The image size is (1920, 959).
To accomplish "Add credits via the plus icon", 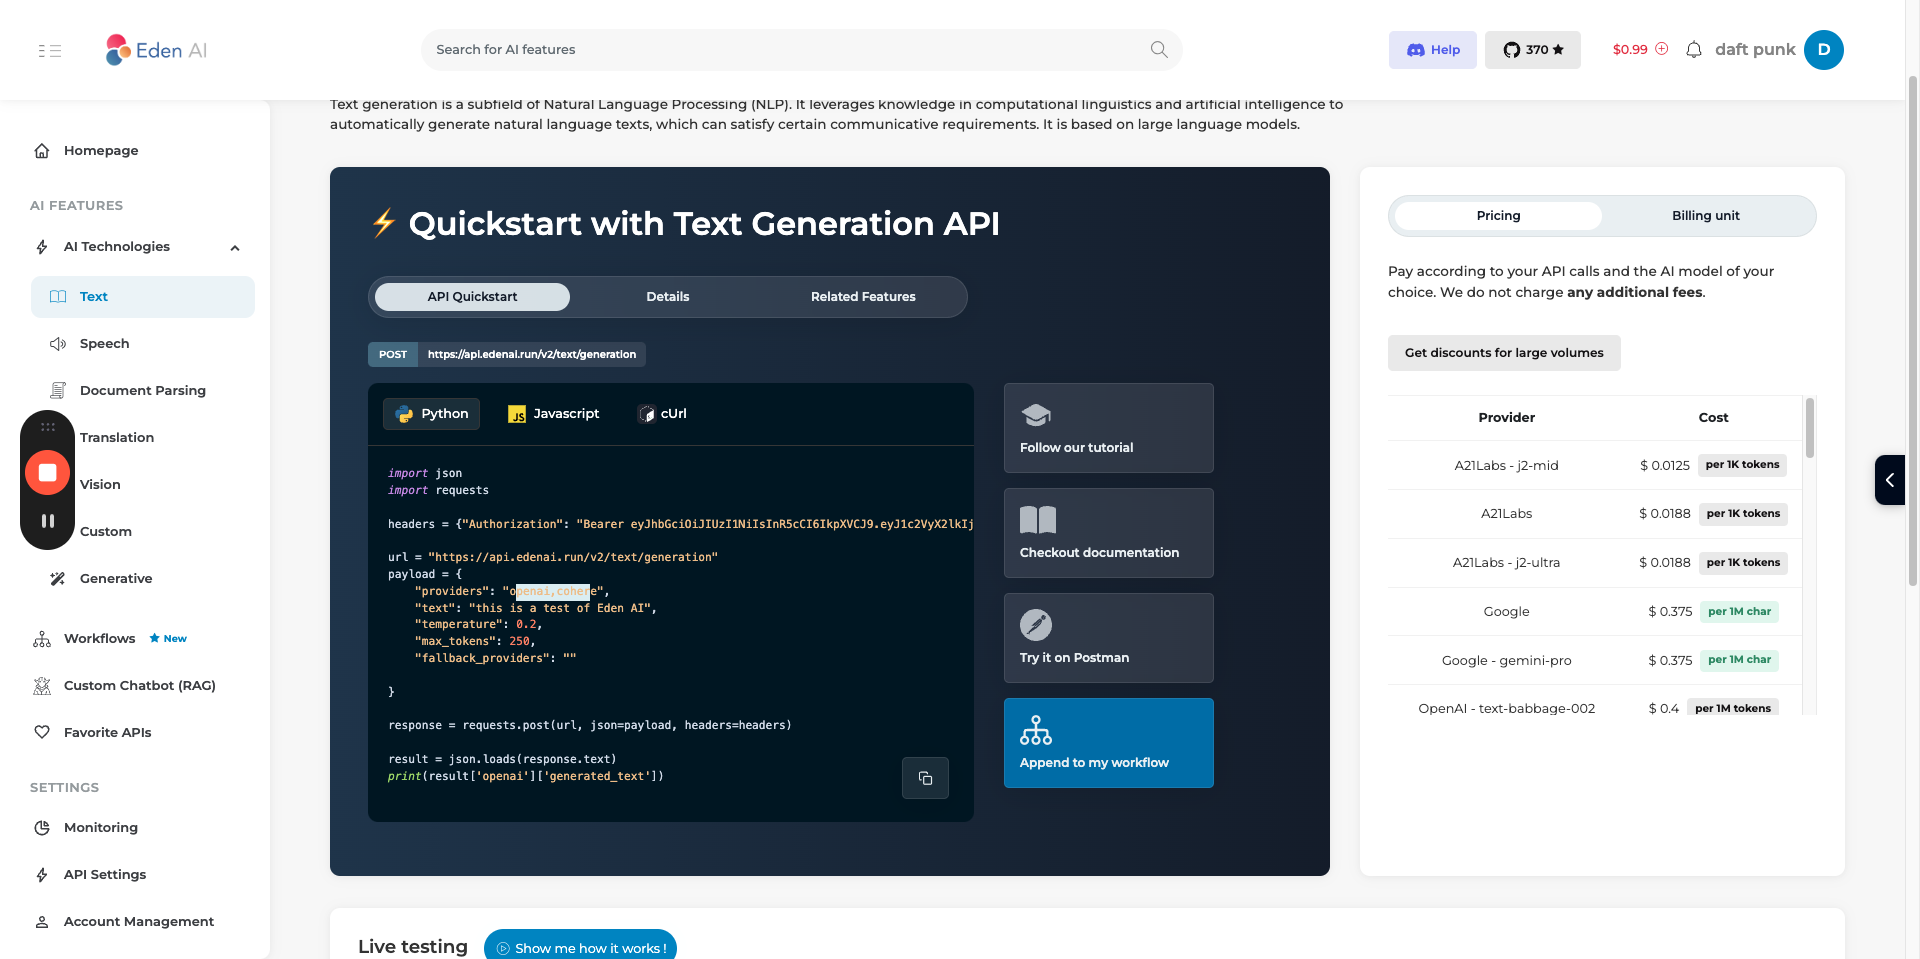I will 1662,49.
